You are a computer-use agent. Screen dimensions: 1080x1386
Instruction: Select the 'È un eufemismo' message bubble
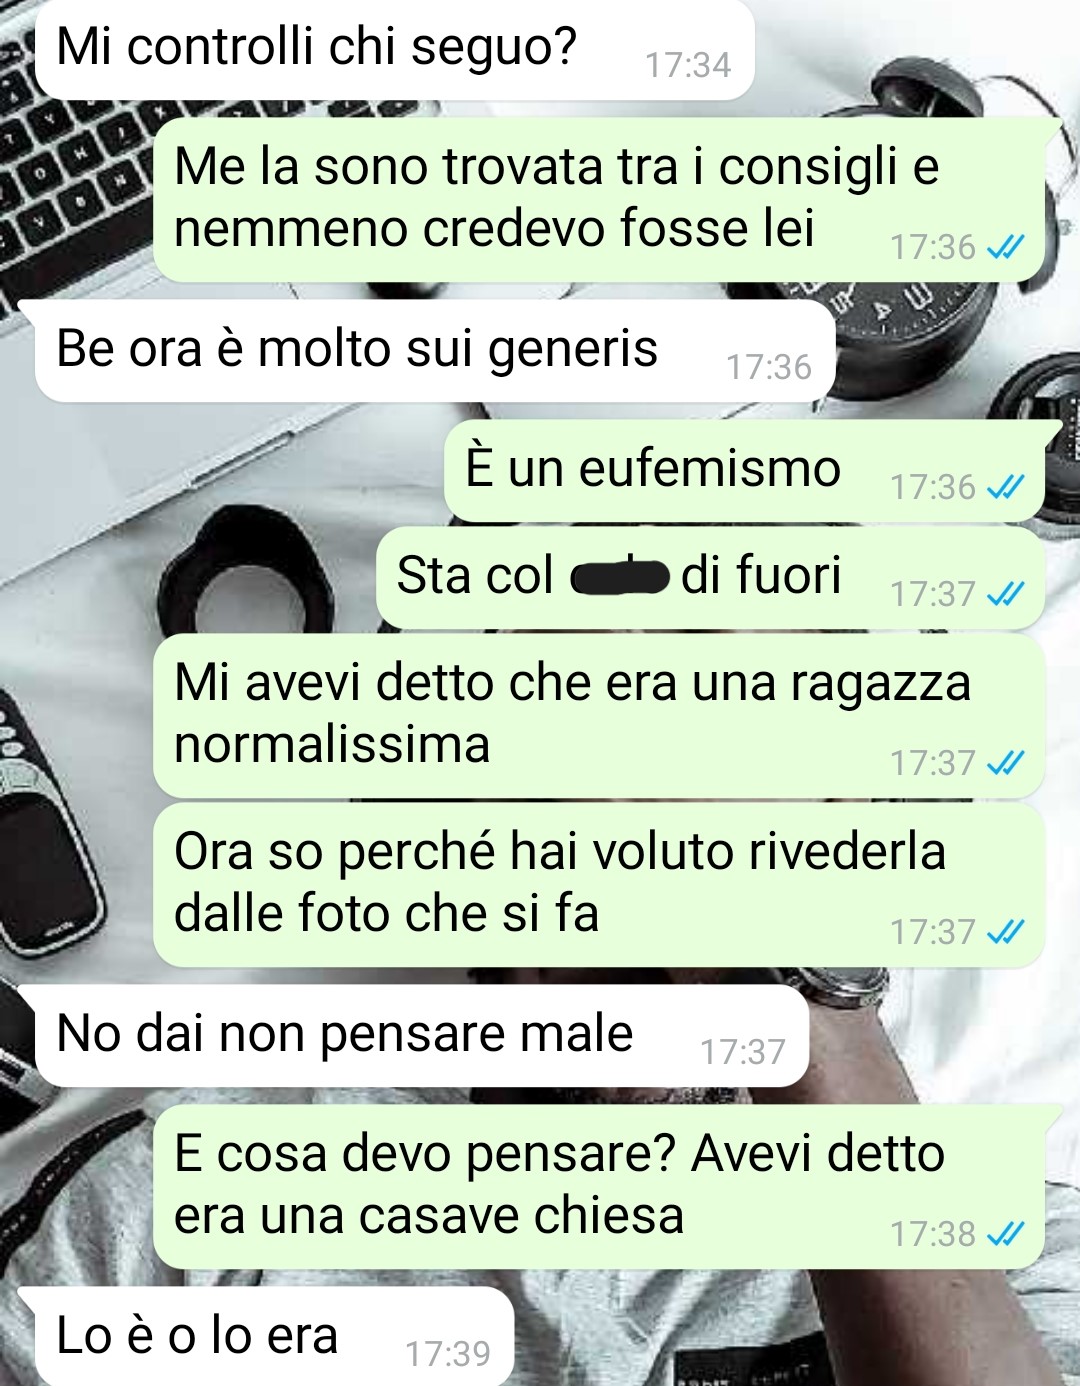[744, 470]
